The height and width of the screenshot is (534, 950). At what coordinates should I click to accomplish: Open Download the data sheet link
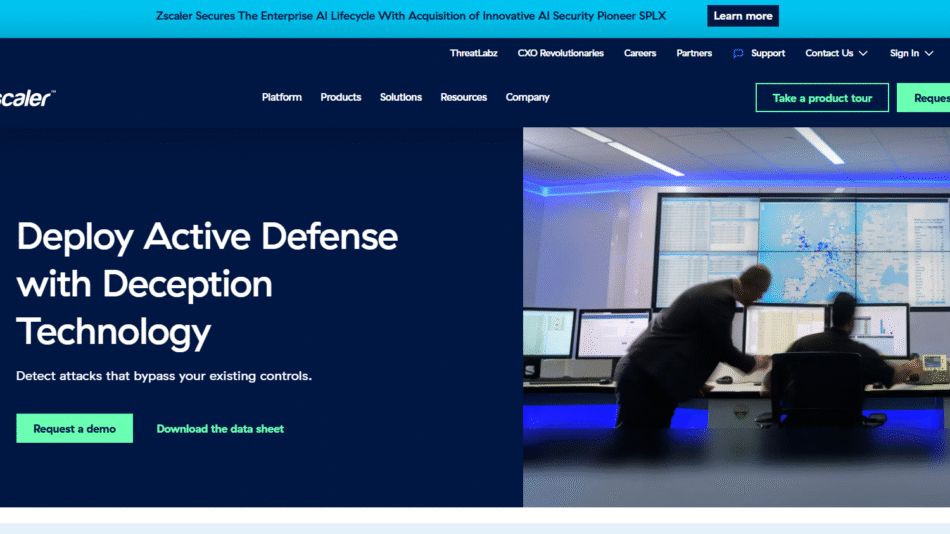point(220,429)
